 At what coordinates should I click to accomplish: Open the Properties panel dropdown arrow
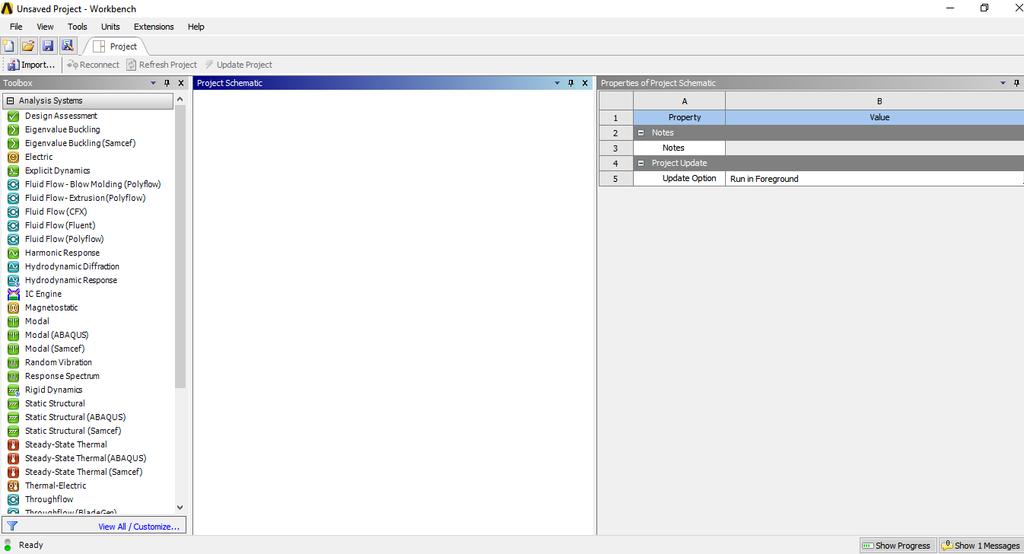(1003, 83)
